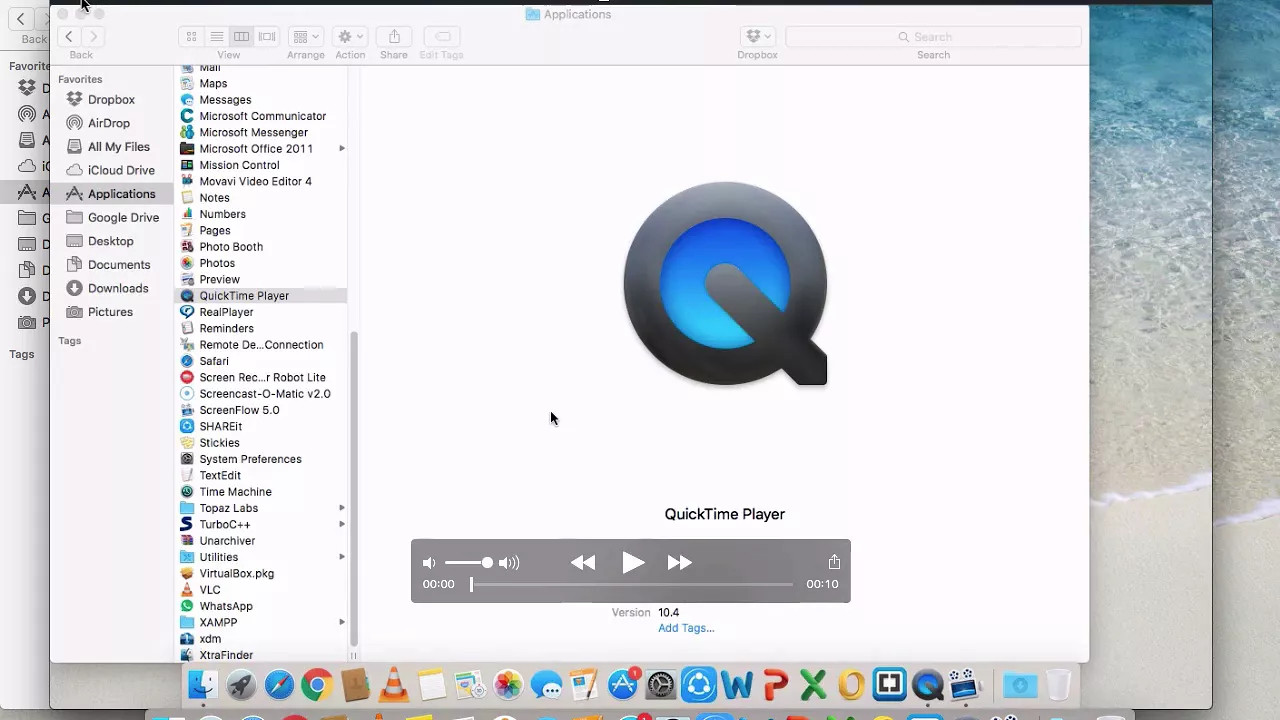The image size is (1280, 720).
Task: Select All My Files in sidebar
Action: 119,147
